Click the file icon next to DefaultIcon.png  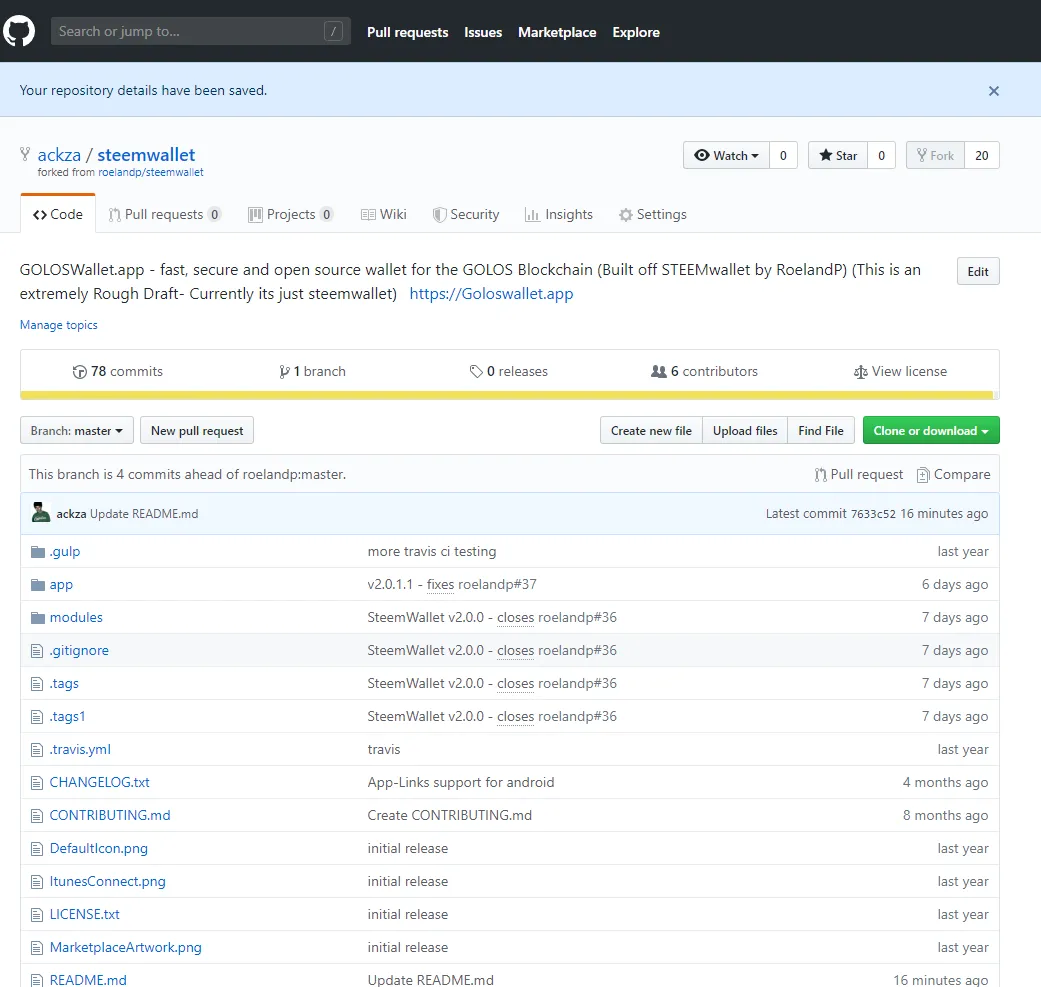coord(37,849)
